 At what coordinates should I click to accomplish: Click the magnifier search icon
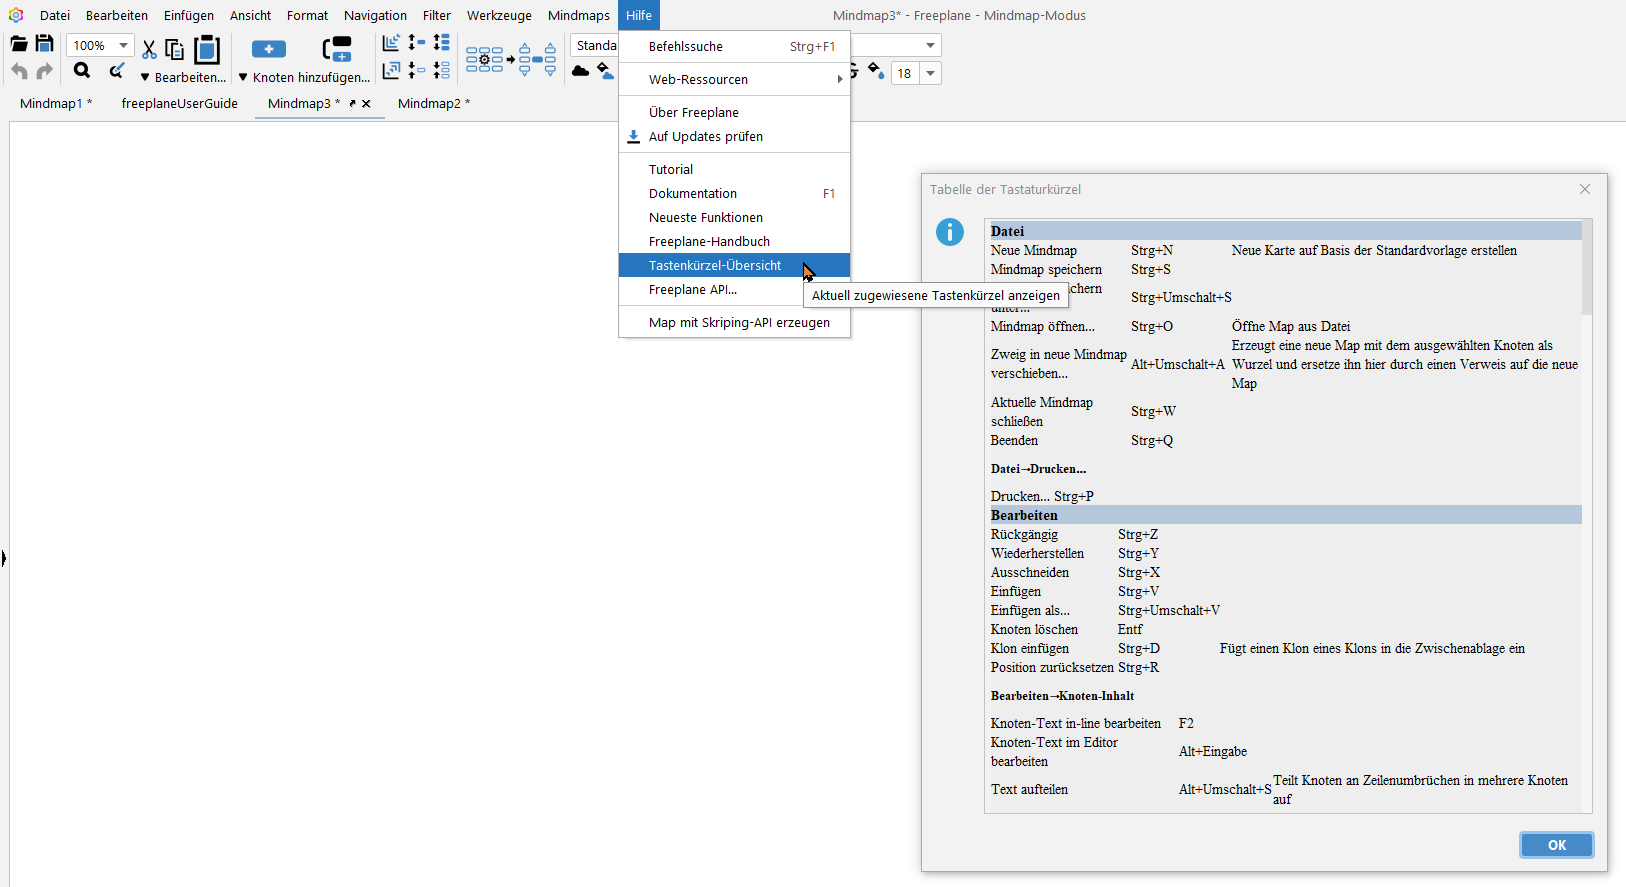(x=82, y=70)
